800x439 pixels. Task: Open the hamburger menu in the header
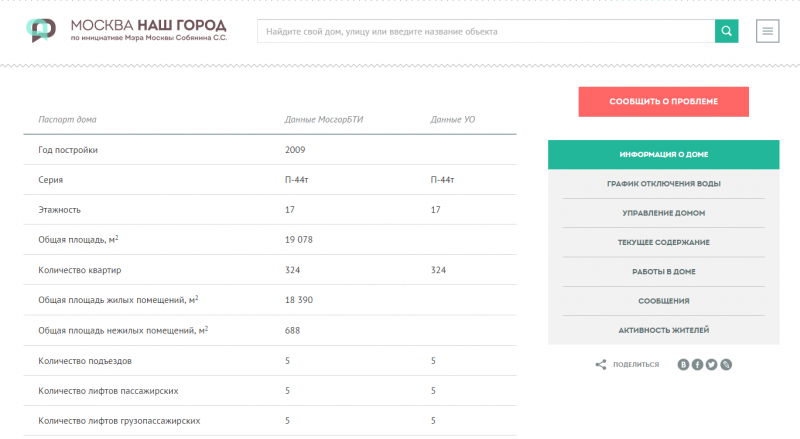[767, 31]
